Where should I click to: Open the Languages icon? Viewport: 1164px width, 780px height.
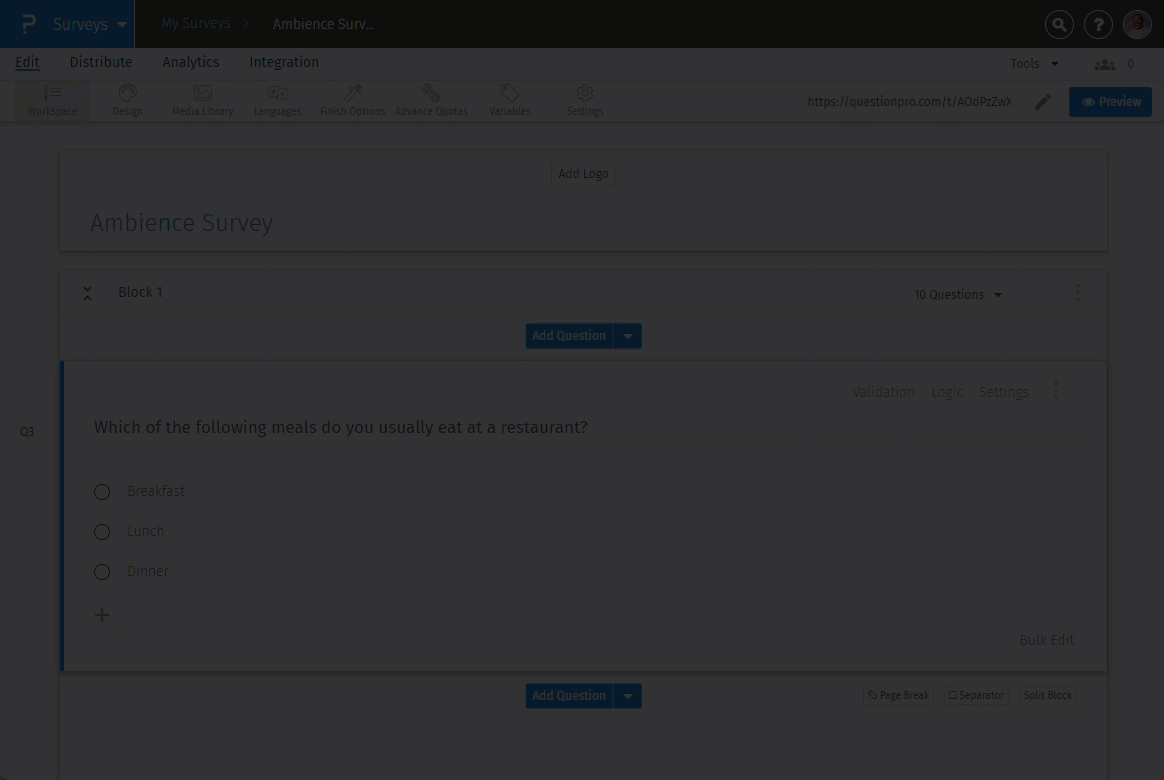(x=278, y=93)
